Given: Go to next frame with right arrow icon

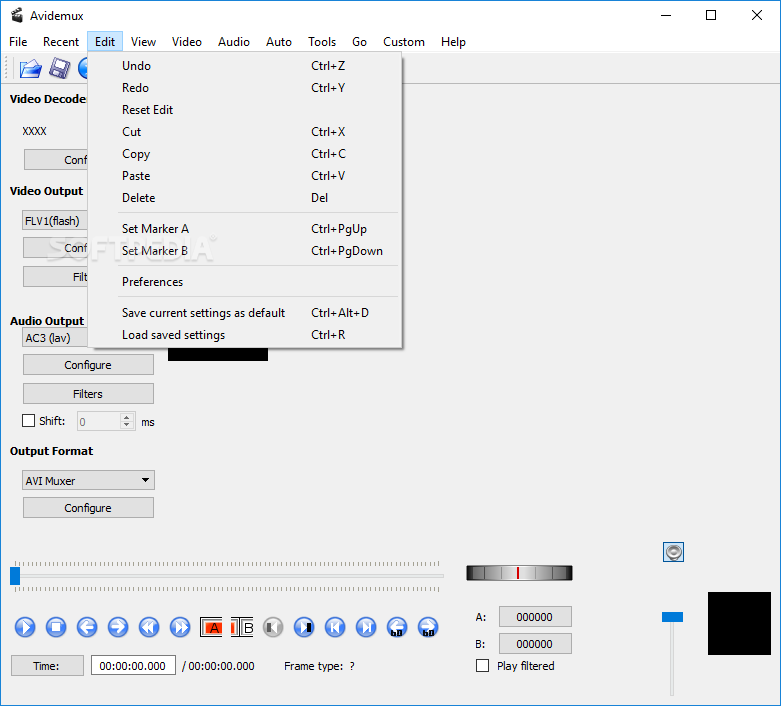Looking at the screenshot, I should pos(118,627).
